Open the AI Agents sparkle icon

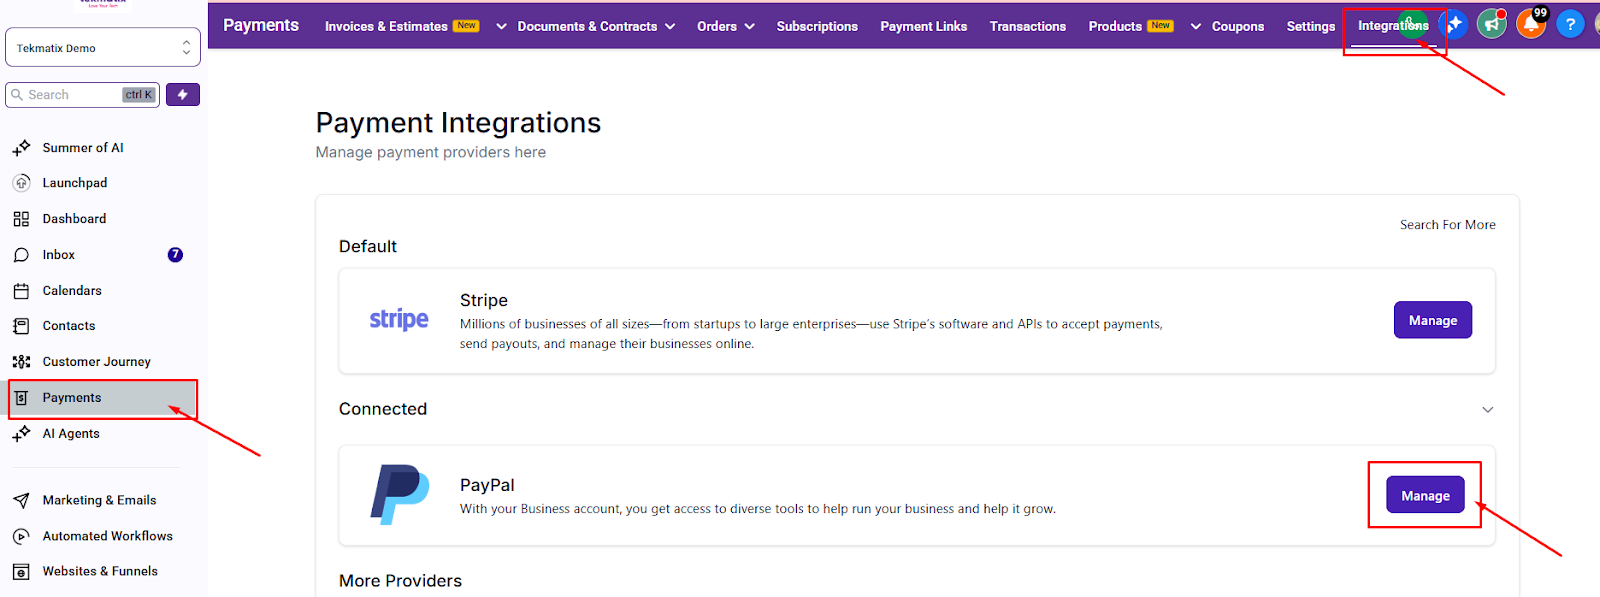pyautogui.click(x=21, y=434)
